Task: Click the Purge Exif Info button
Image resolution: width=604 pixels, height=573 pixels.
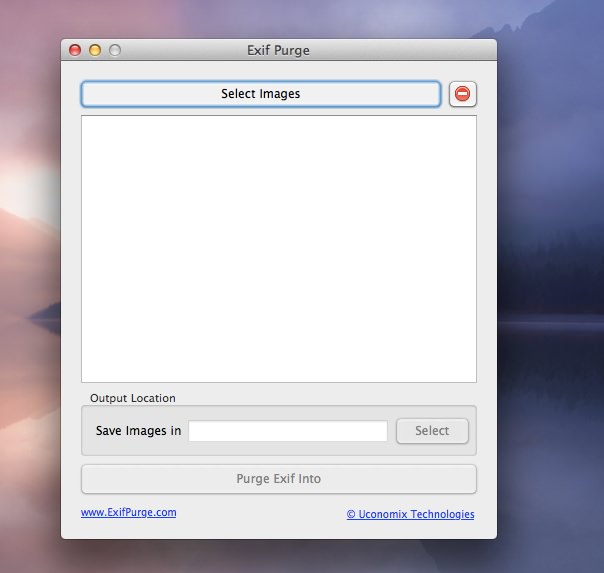Action: coord(279,479)
